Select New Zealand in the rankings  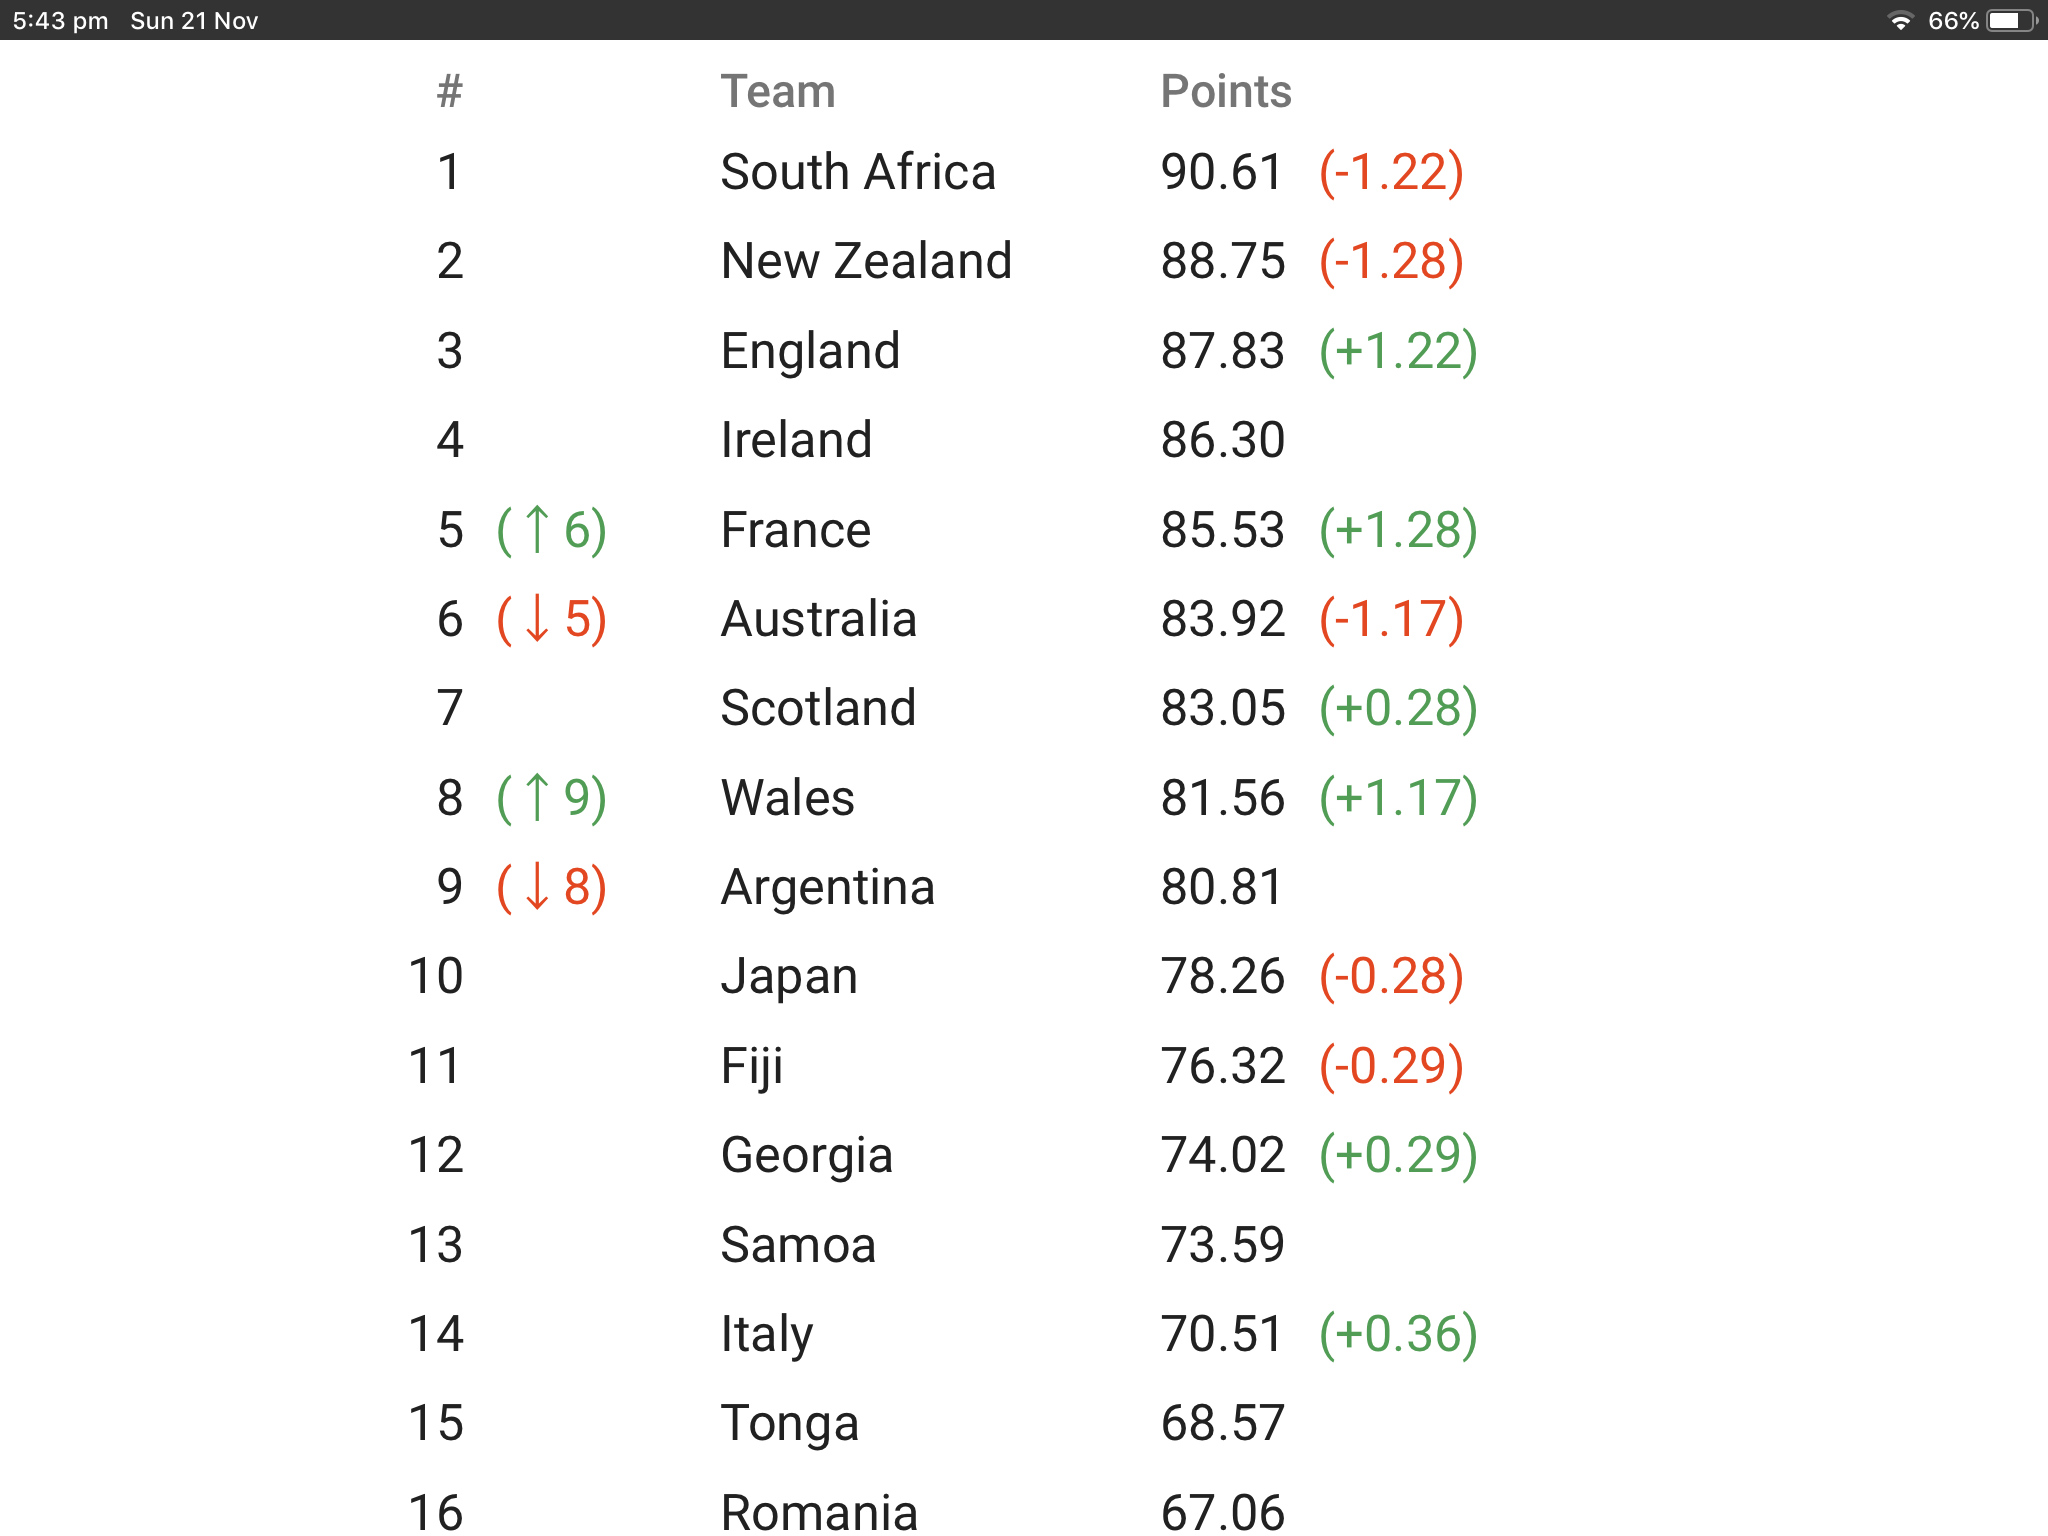(x=866, y=261)
